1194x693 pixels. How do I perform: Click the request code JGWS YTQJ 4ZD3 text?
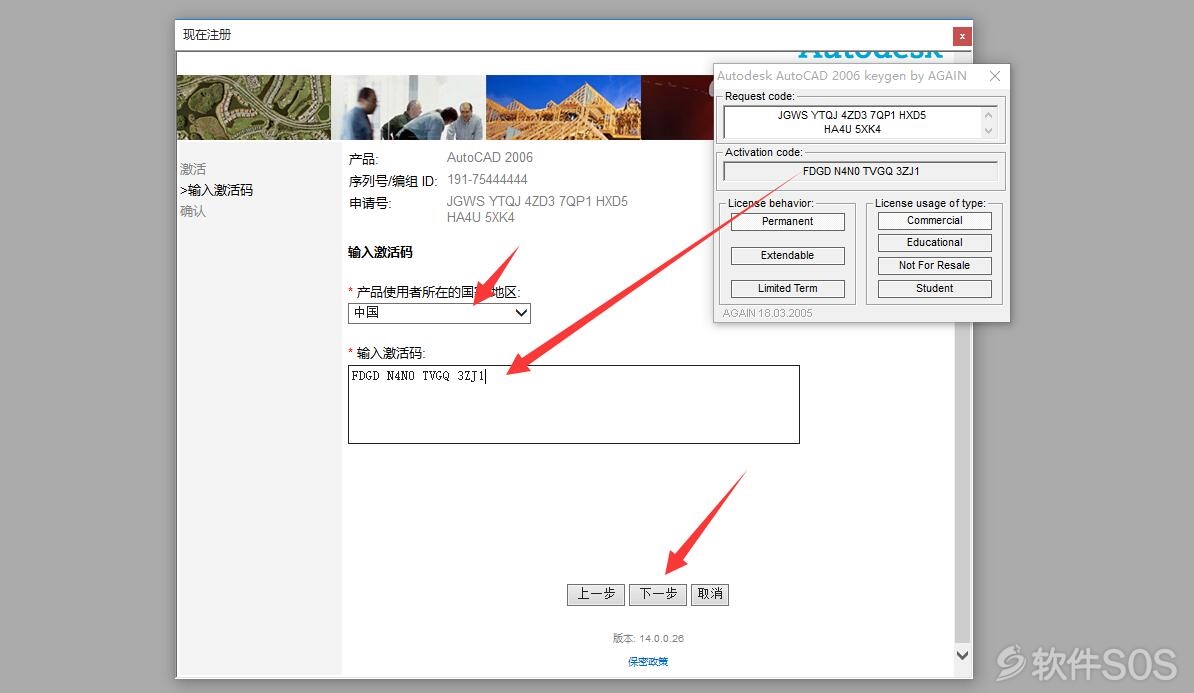click(537, 209)
